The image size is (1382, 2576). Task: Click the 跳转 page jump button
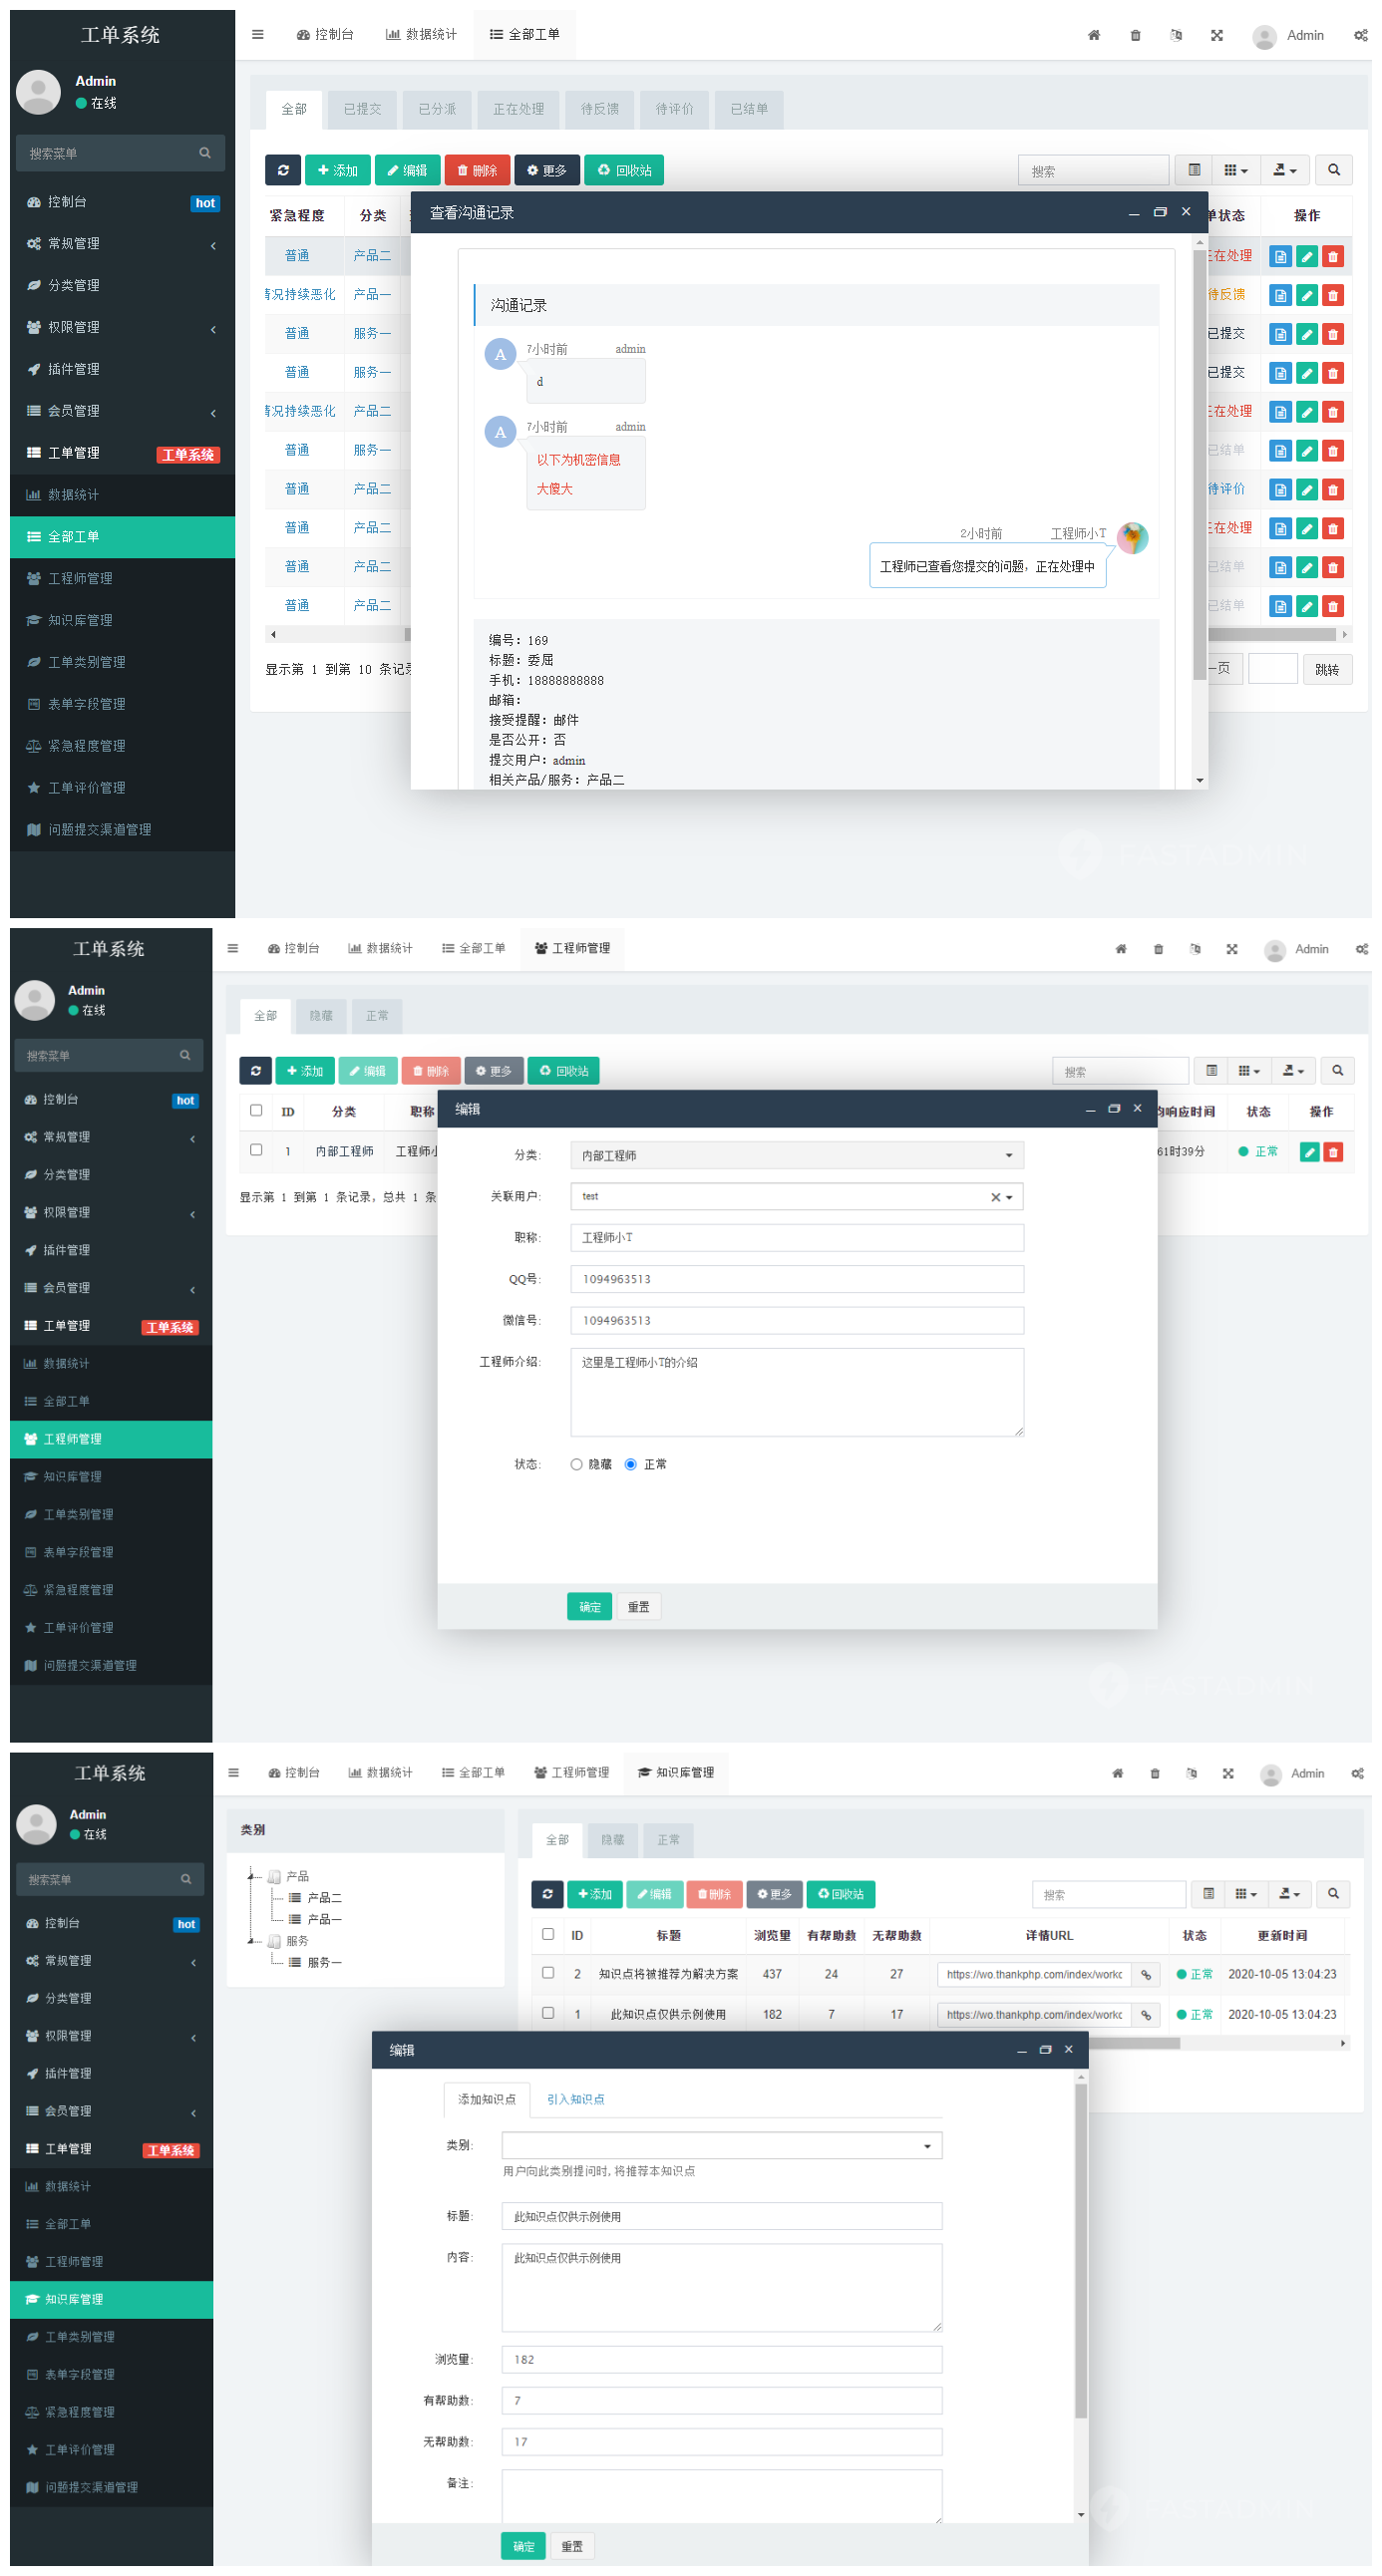point(1326,670)
